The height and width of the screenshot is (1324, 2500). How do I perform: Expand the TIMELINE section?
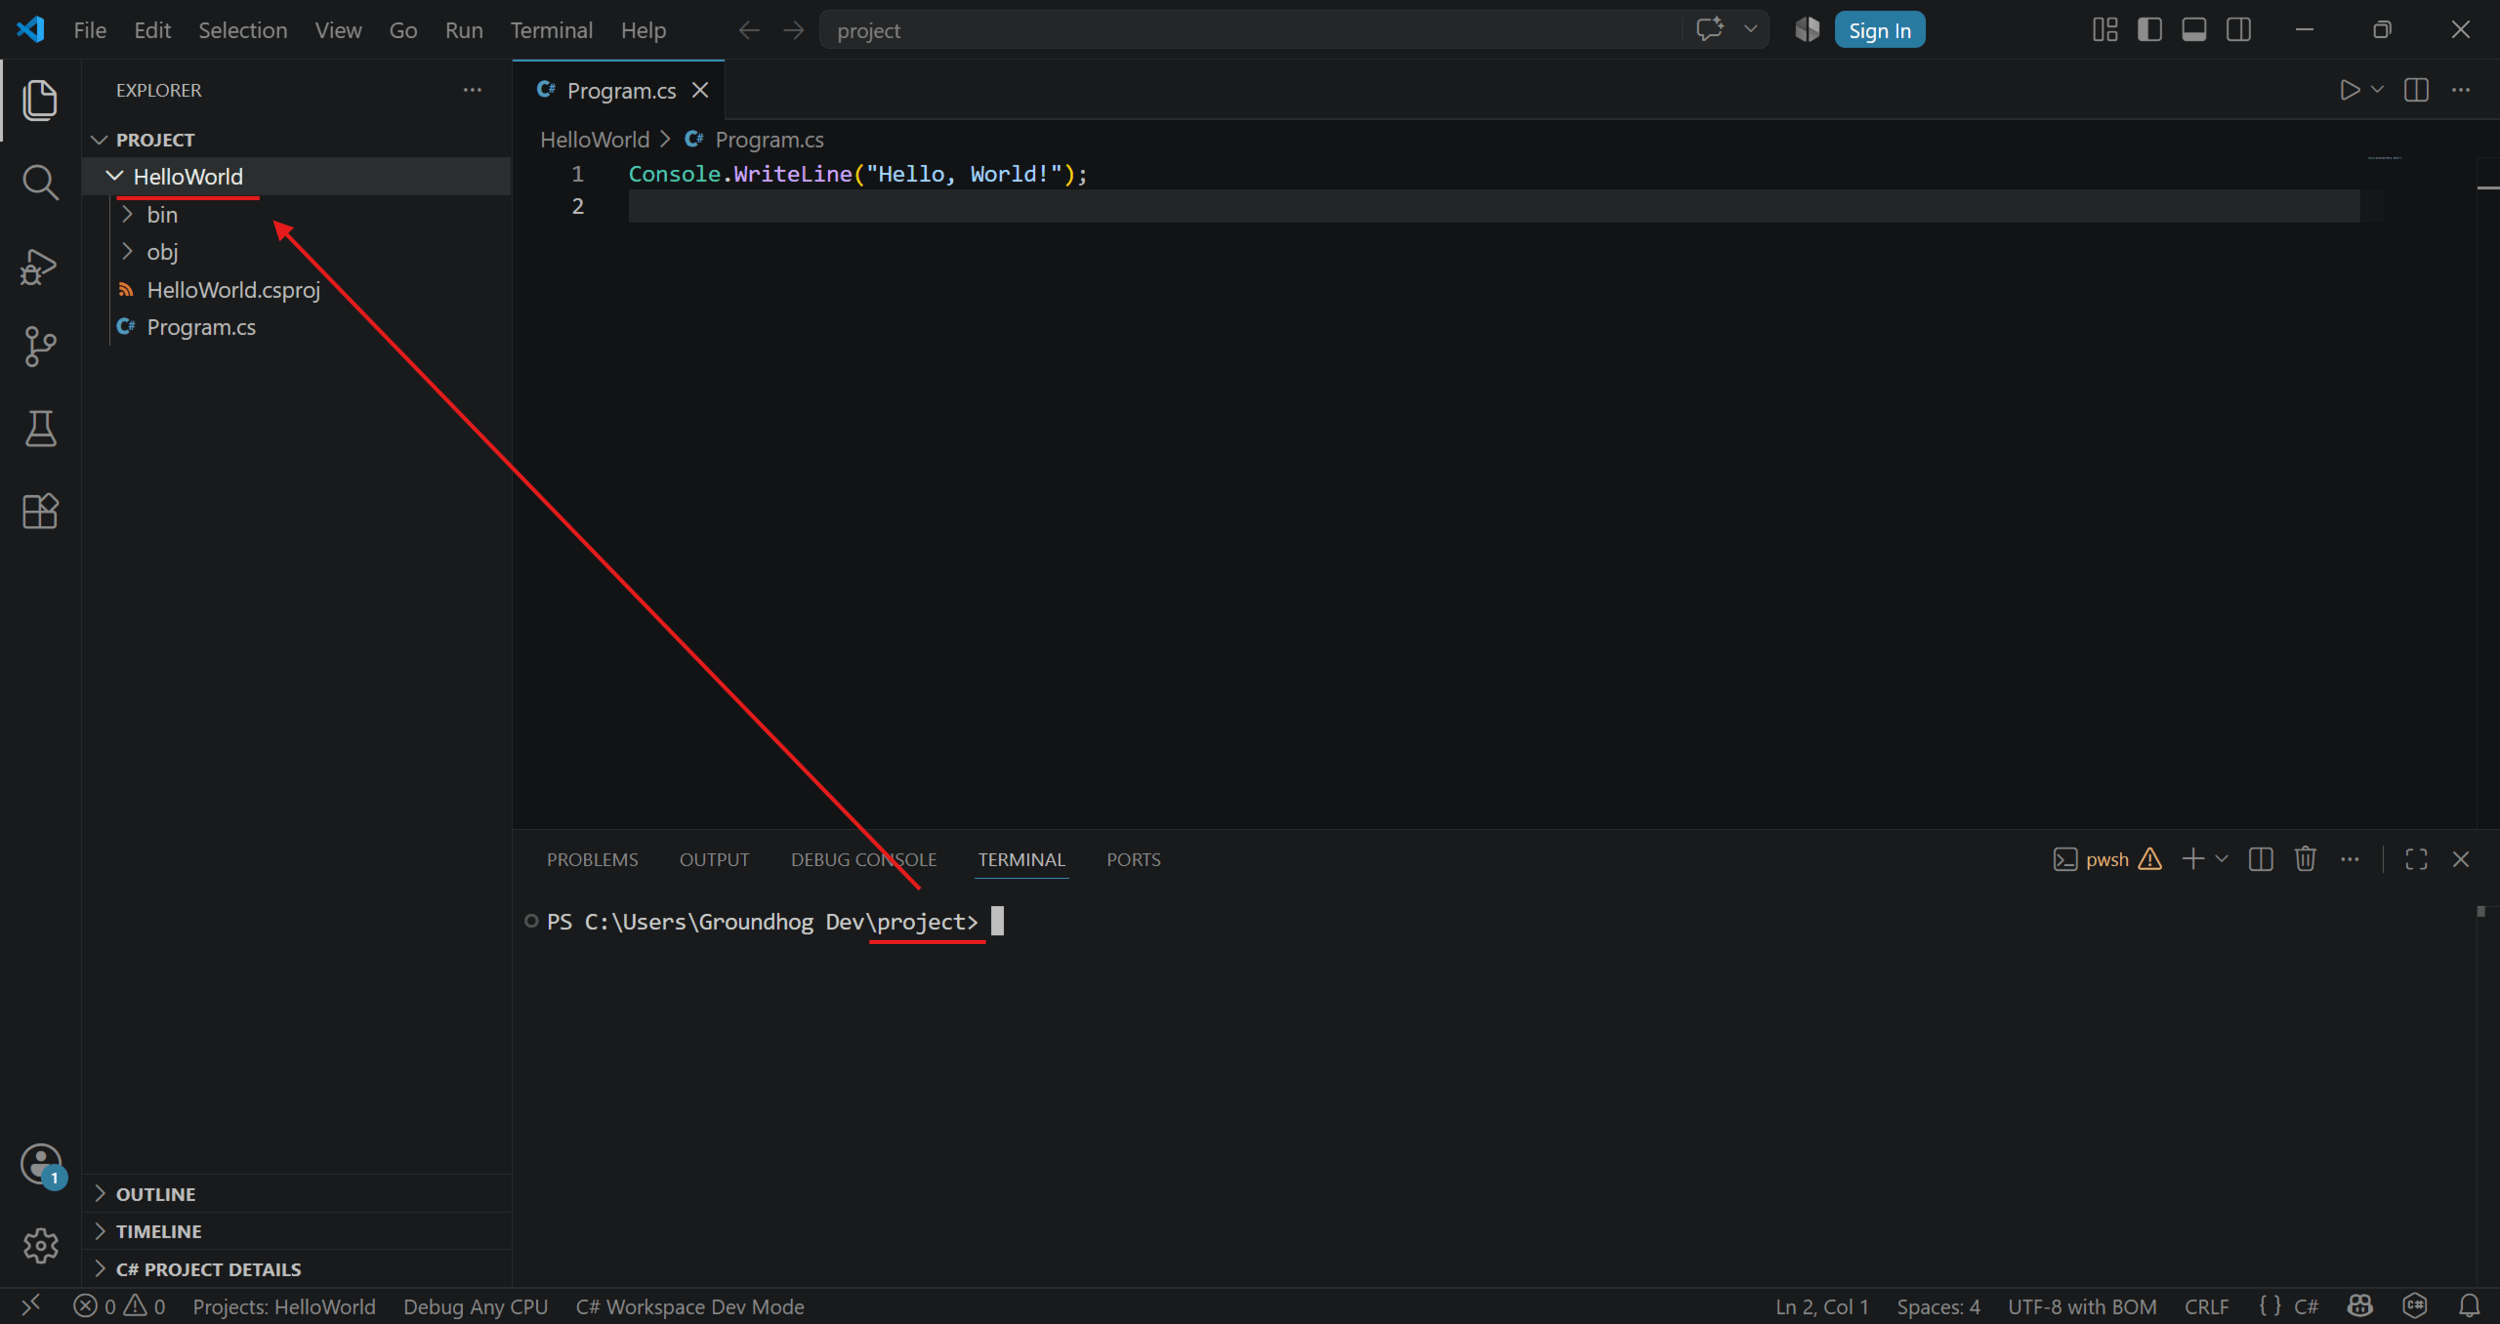tap(100, 1230)
